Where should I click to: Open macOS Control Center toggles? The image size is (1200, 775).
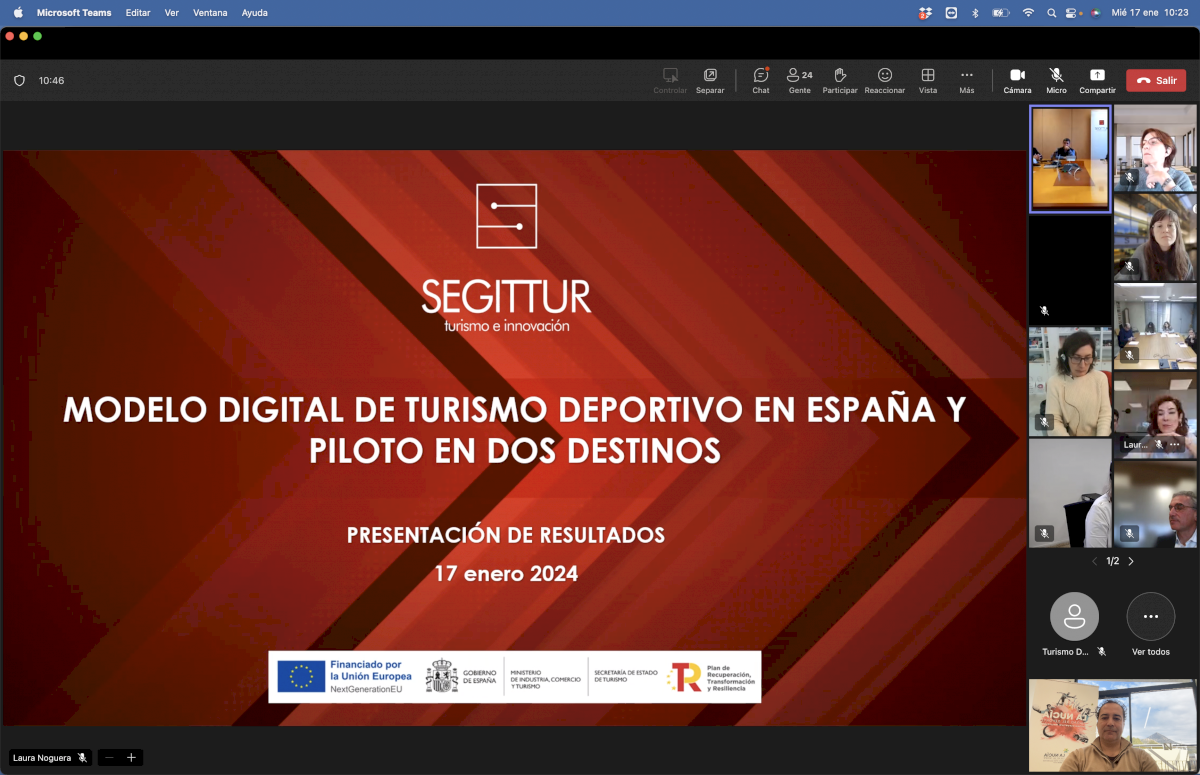coord(1073,13)
